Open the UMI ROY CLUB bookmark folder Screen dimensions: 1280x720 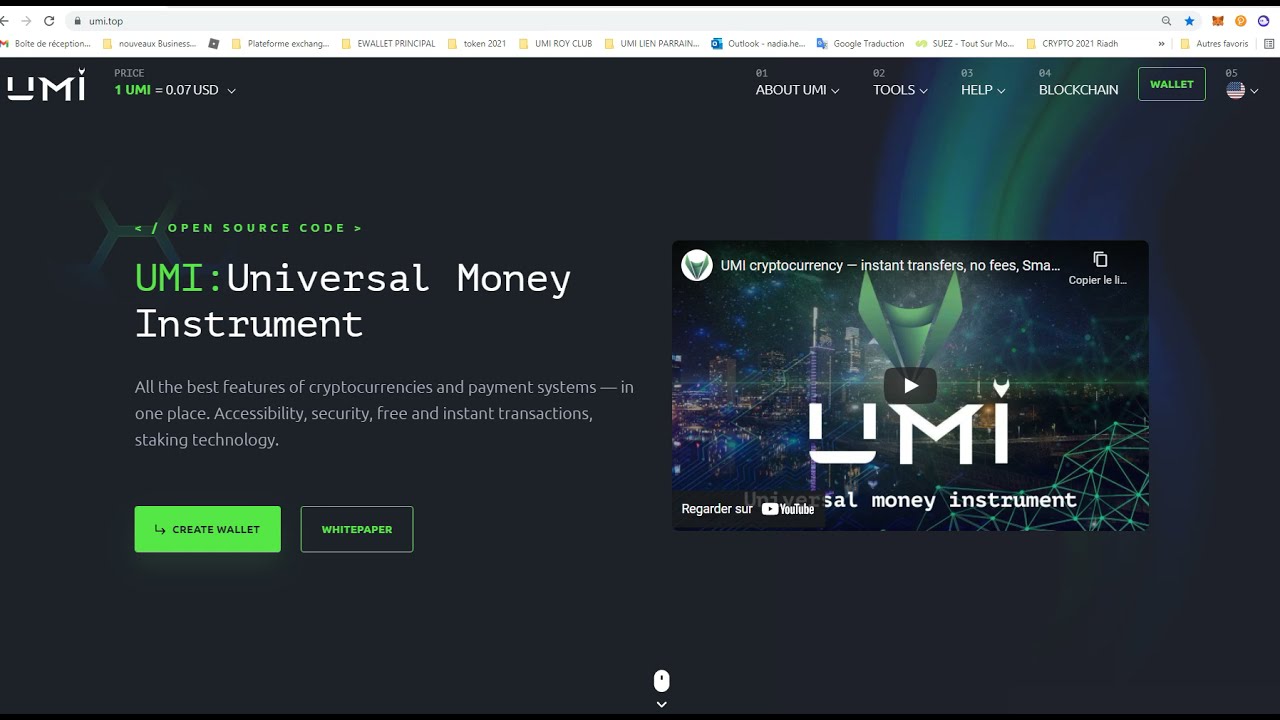click(x=555, y=44)
